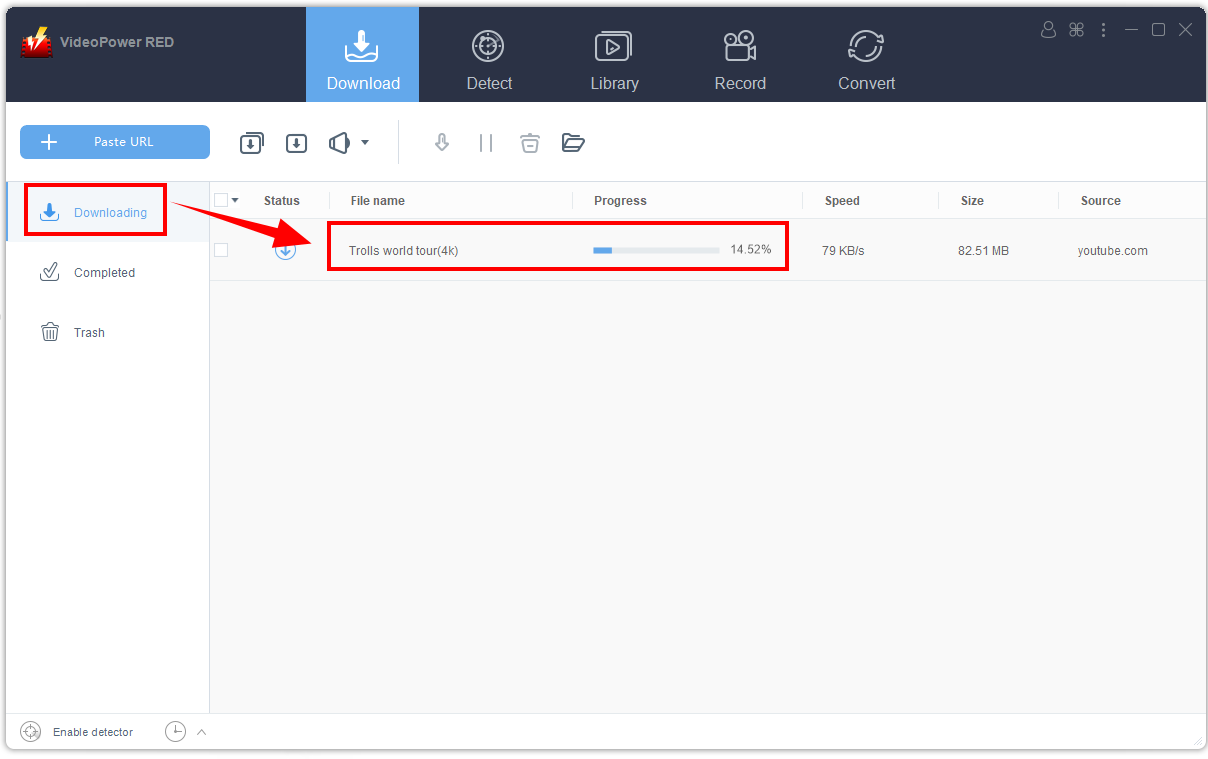The width and height of the screenshot is (1208, 759).
Task: Open the download folder icon
Action: 573,143
